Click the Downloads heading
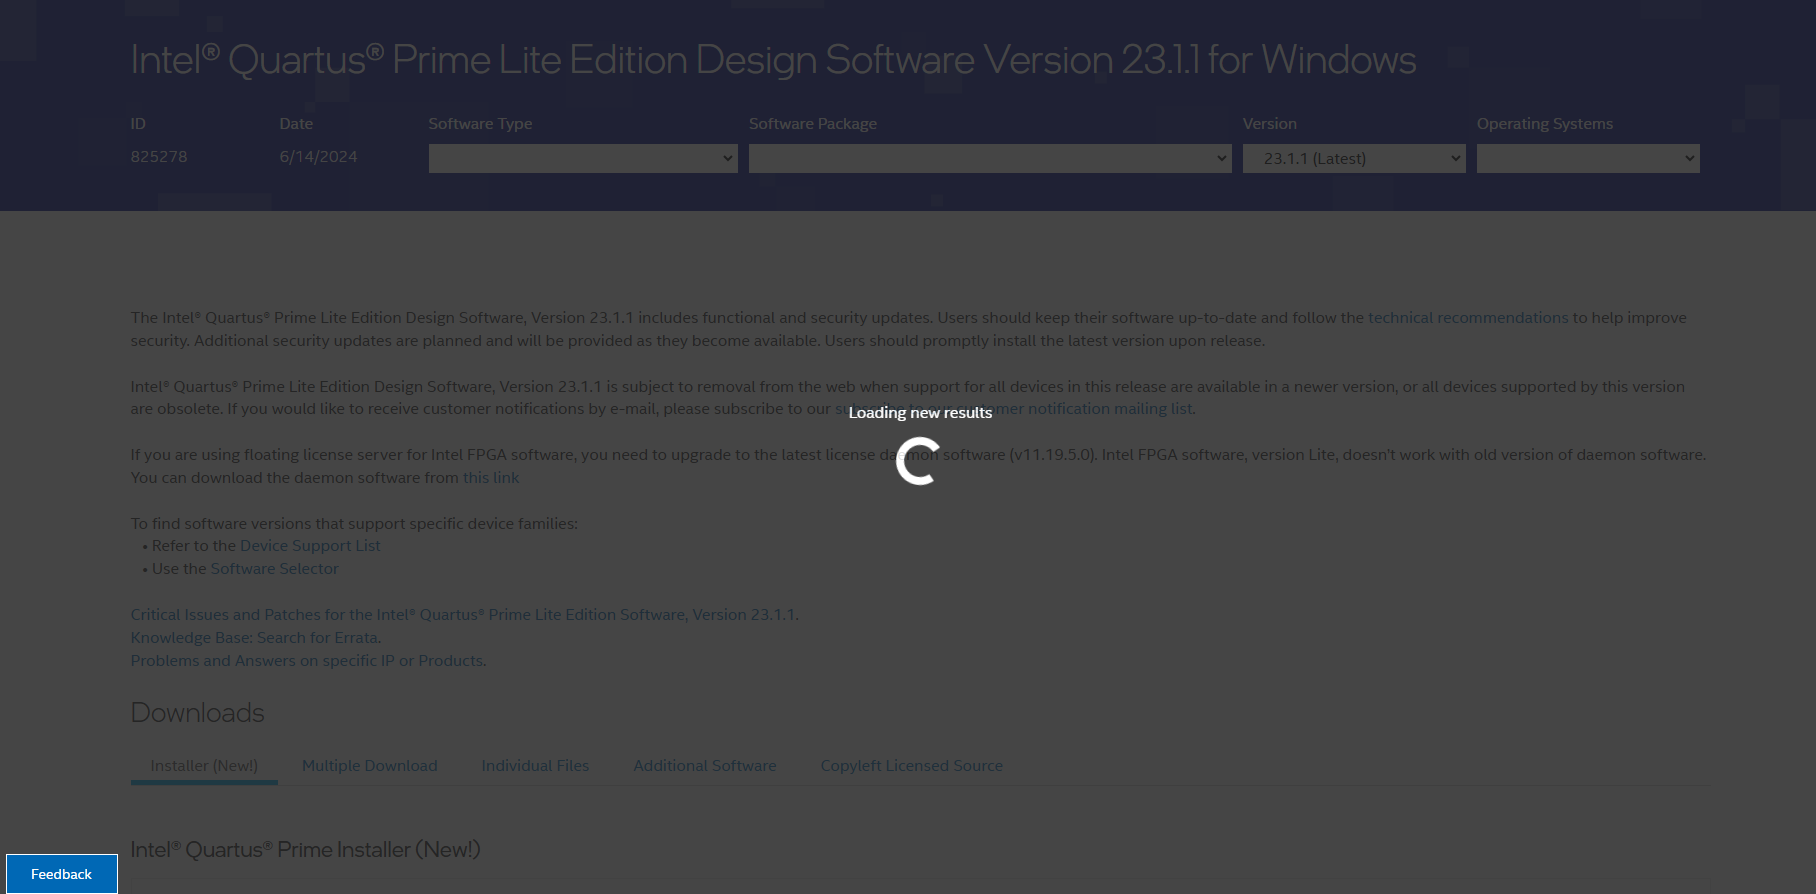Screen dimensions: 1816x894 click(198, 712)
